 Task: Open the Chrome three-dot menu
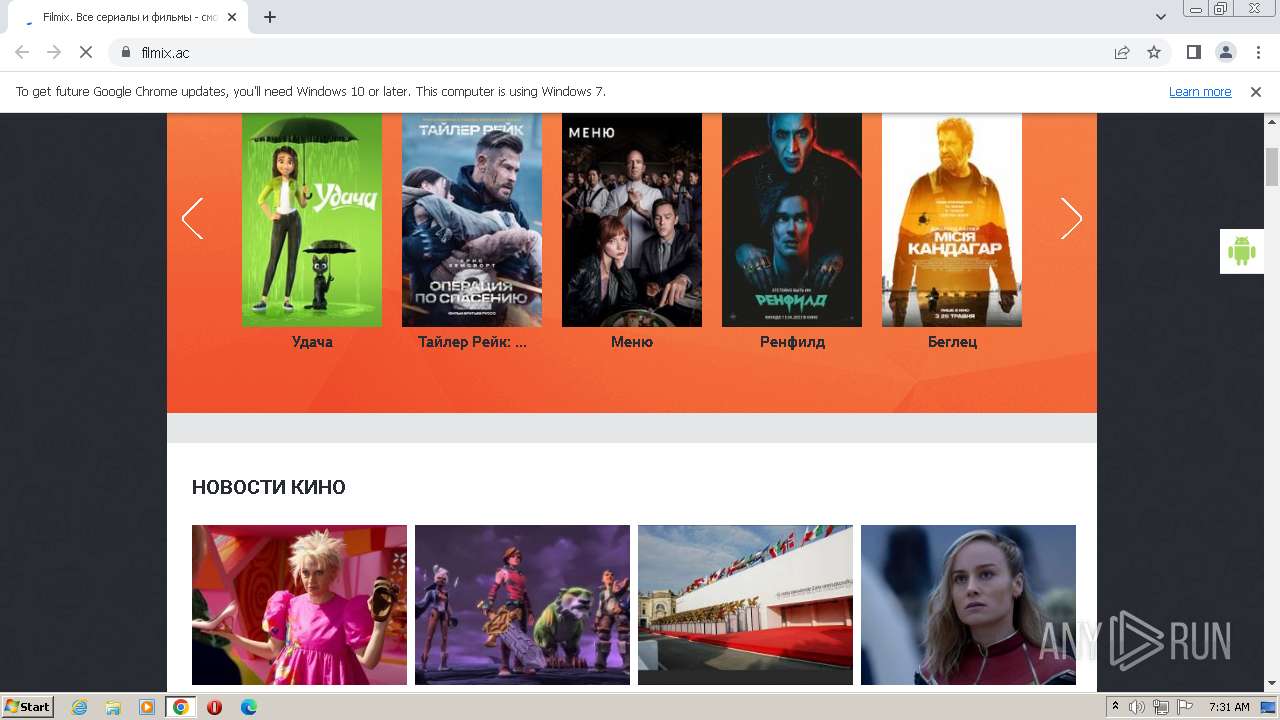tap(1256, 52)
